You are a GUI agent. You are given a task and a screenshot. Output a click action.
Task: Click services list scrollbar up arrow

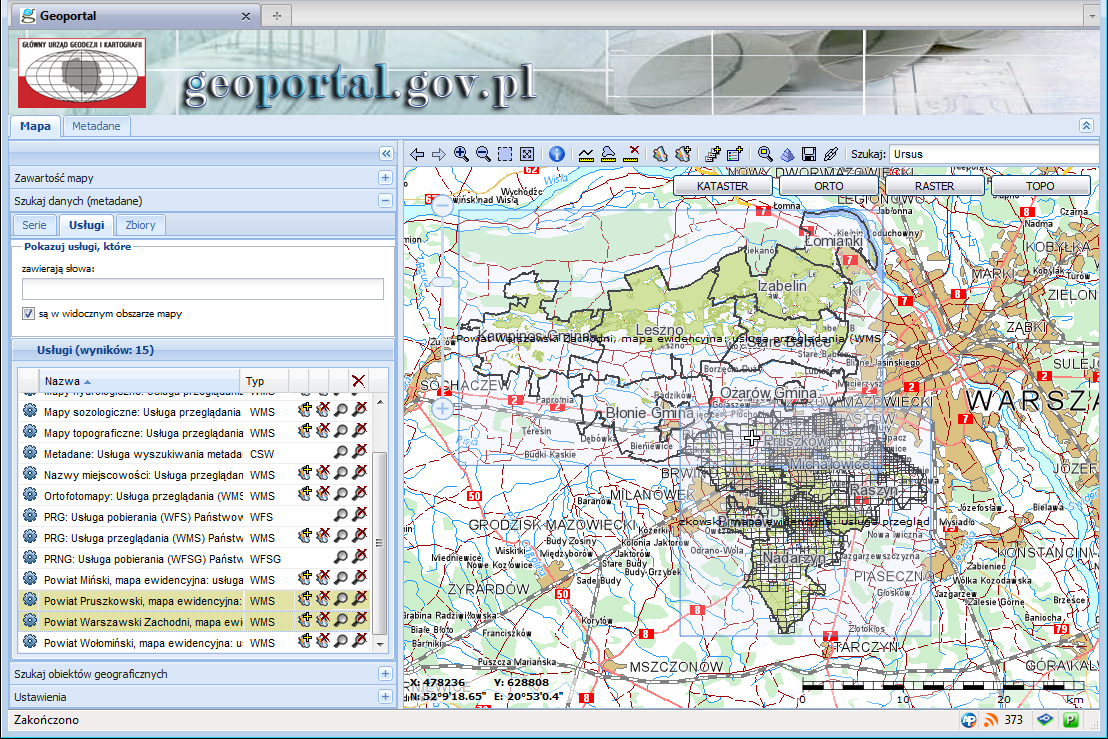click(380, 402)
